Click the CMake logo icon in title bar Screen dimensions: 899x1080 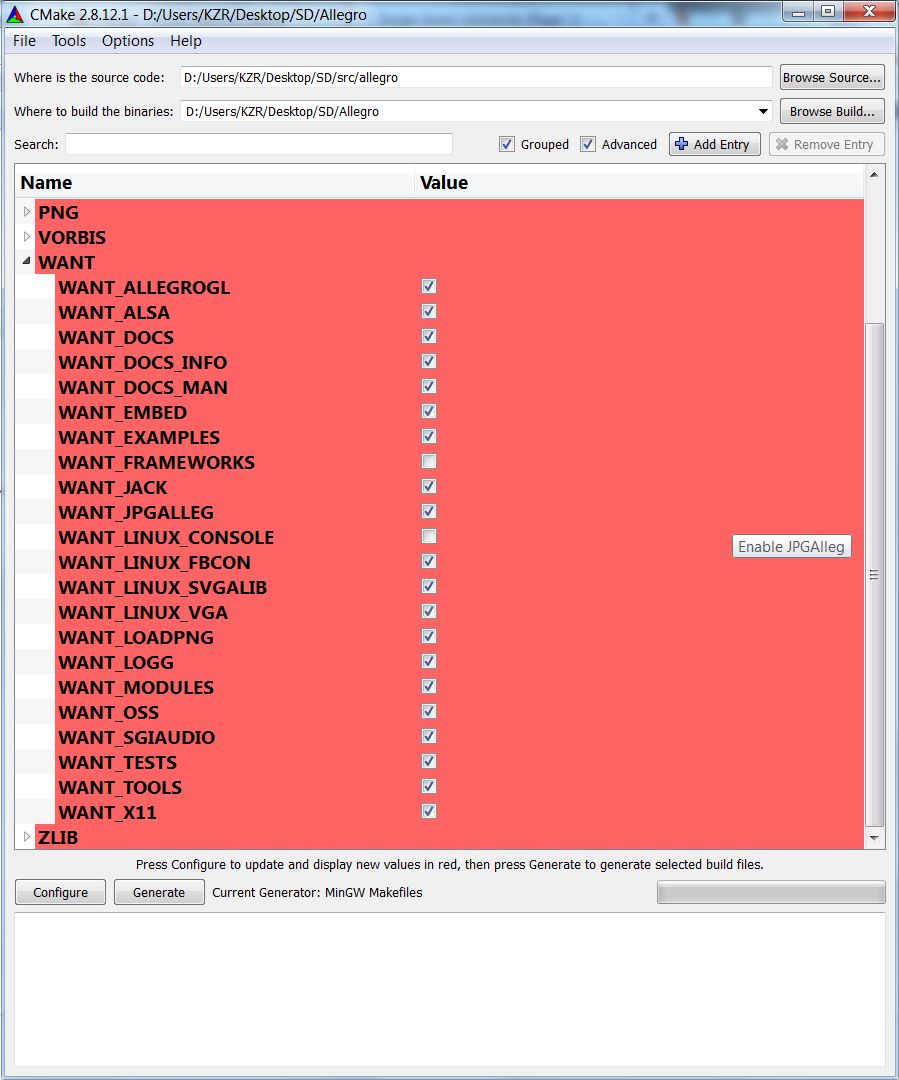click(14, 14)
